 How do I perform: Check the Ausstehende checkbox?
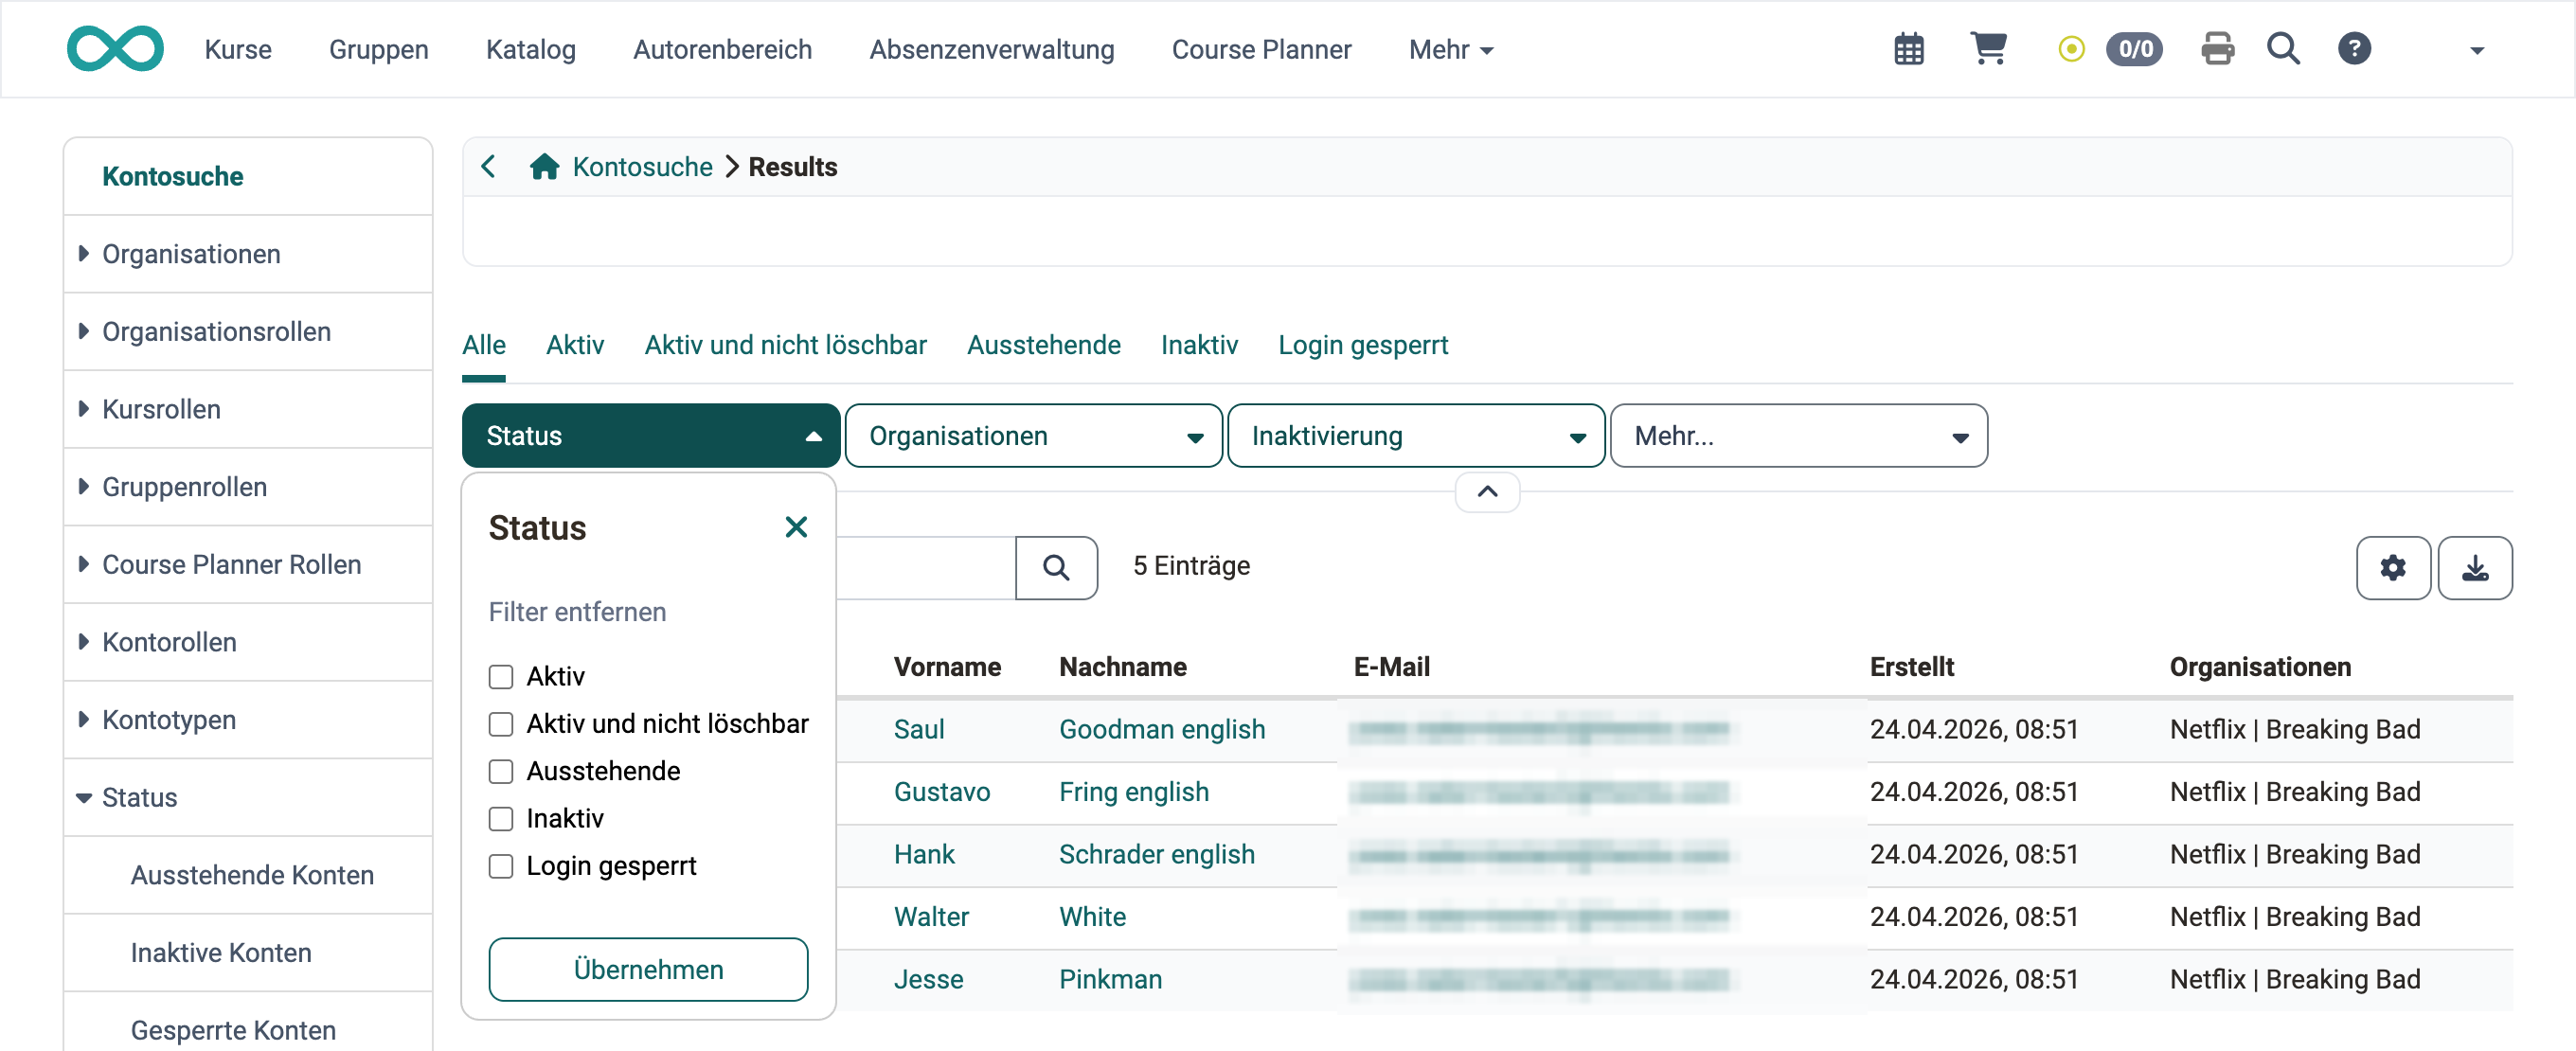pos(501,771)
